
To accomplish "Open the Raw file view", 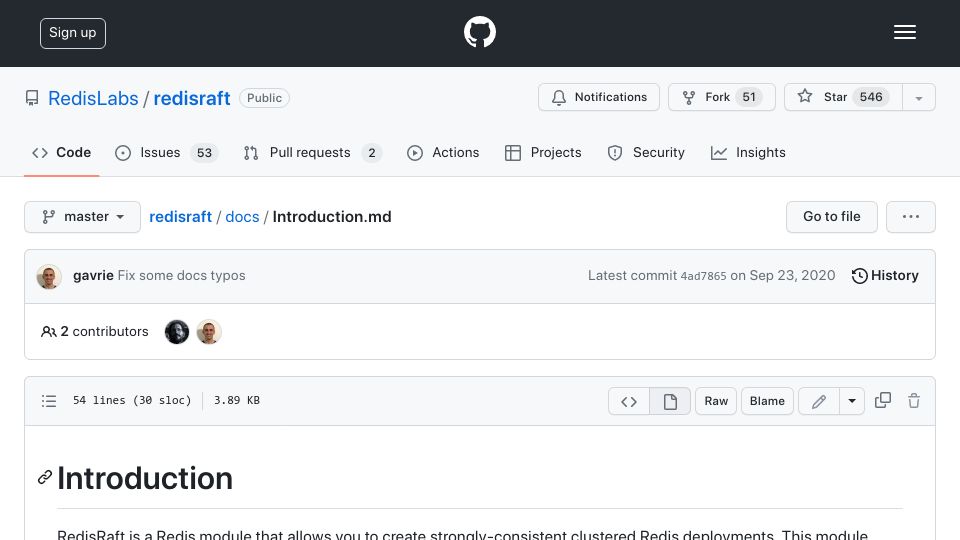I will pos(716,401).
